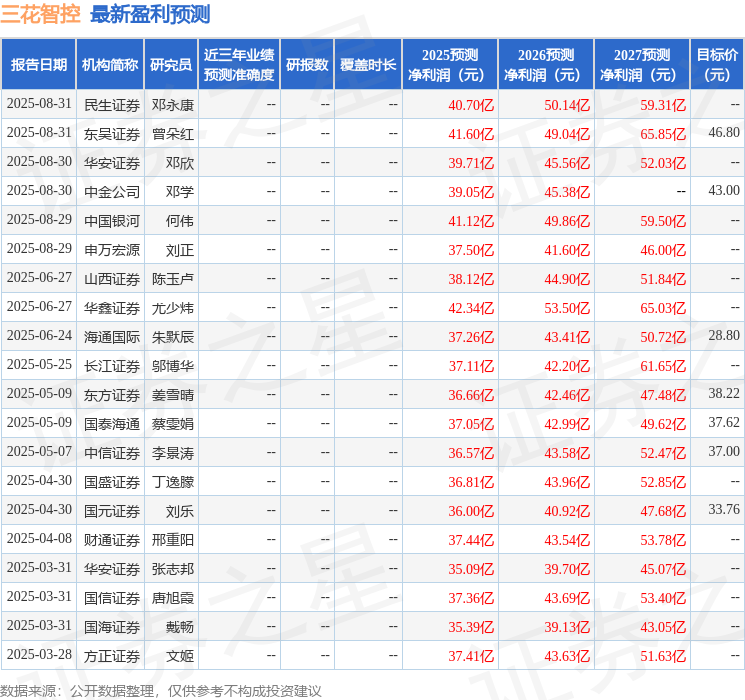Click the 40.70亿 profit value
Viewport: 745px width, 700px height.
click(471, 105)
